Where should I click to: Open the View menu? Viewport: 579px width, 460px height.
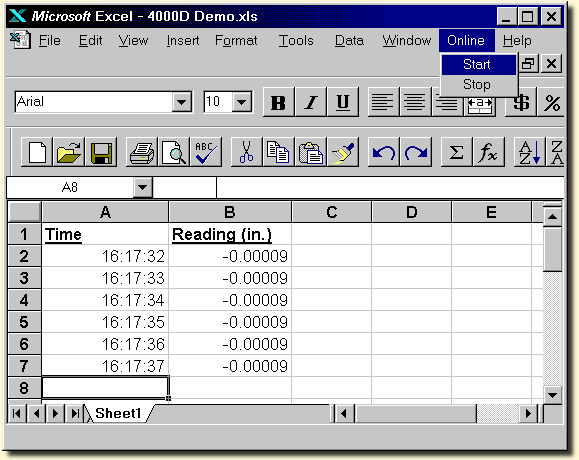[x=133, y=40]
